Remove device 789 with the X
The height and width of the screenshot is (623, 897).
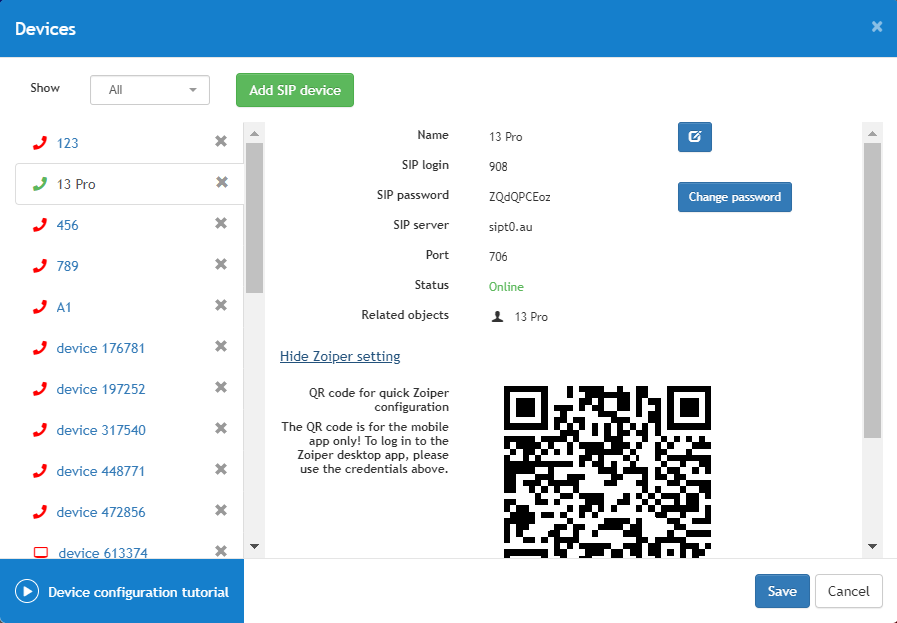pyautogui.click(x=221, y=264)
